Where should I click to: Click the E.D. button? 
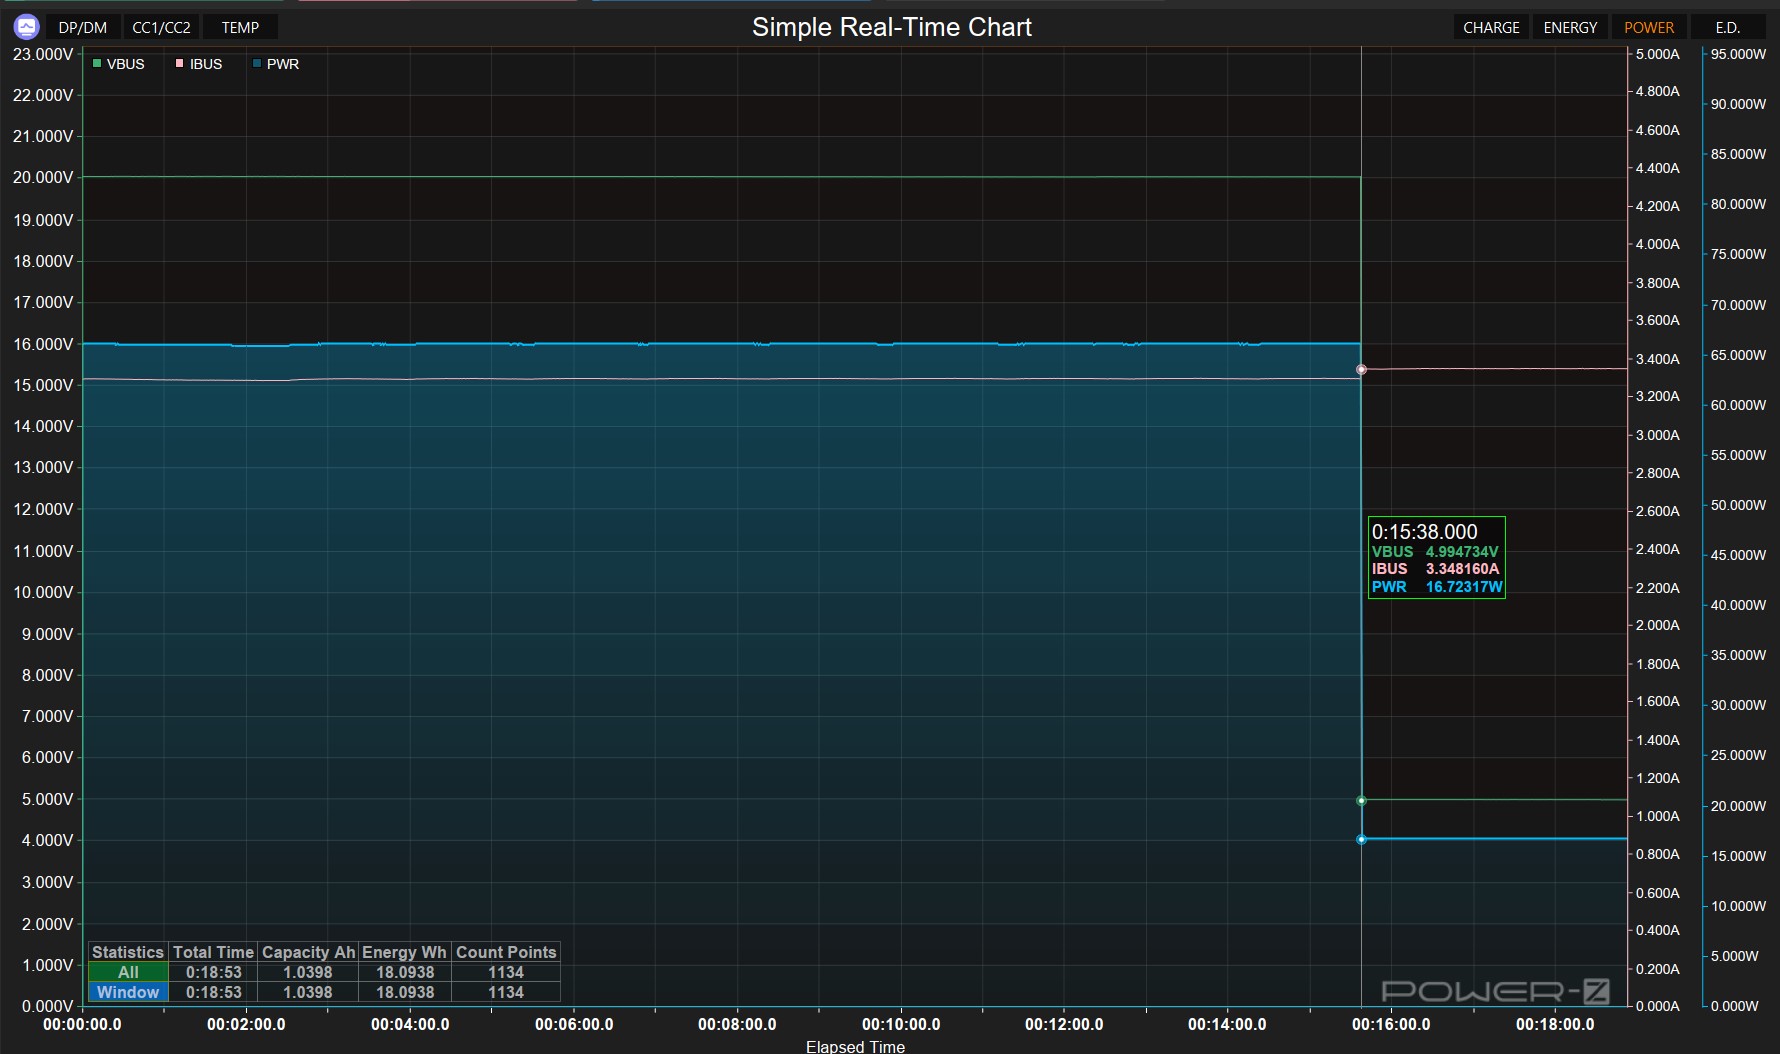coord(1727,28)
